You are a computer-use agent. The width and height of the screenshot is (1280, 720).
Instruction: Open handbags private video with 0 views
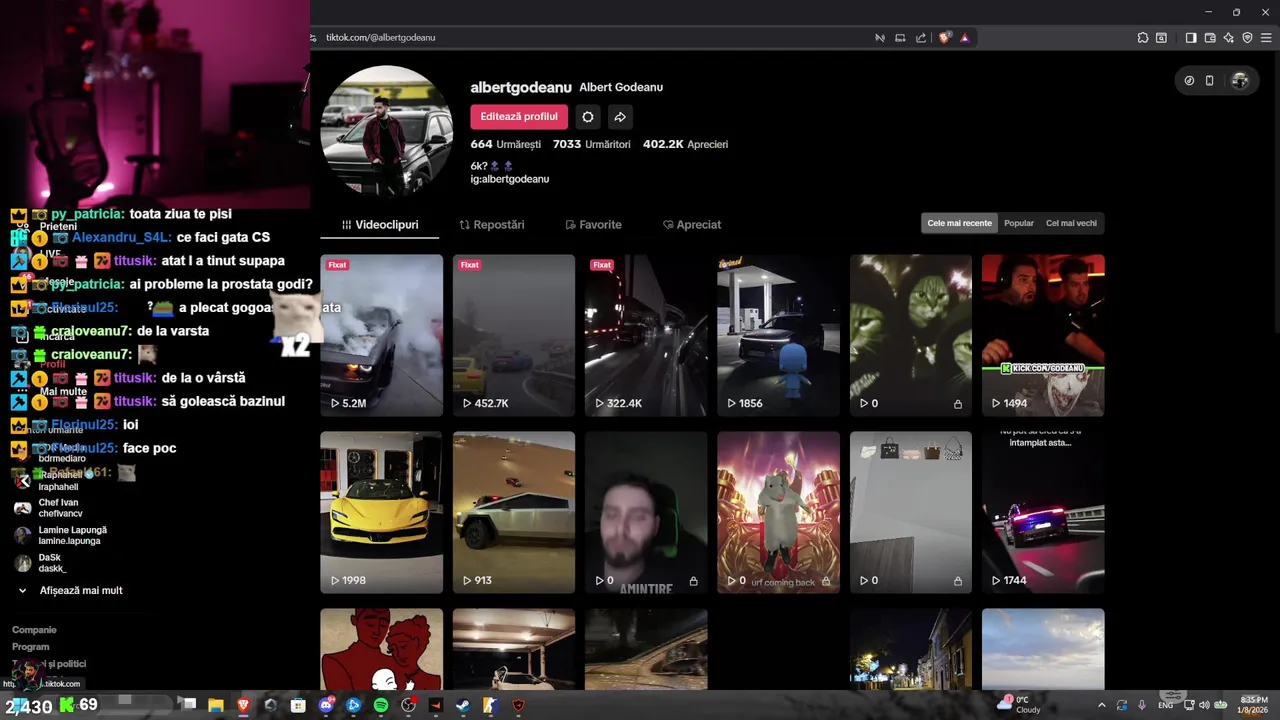coord(911,512)
